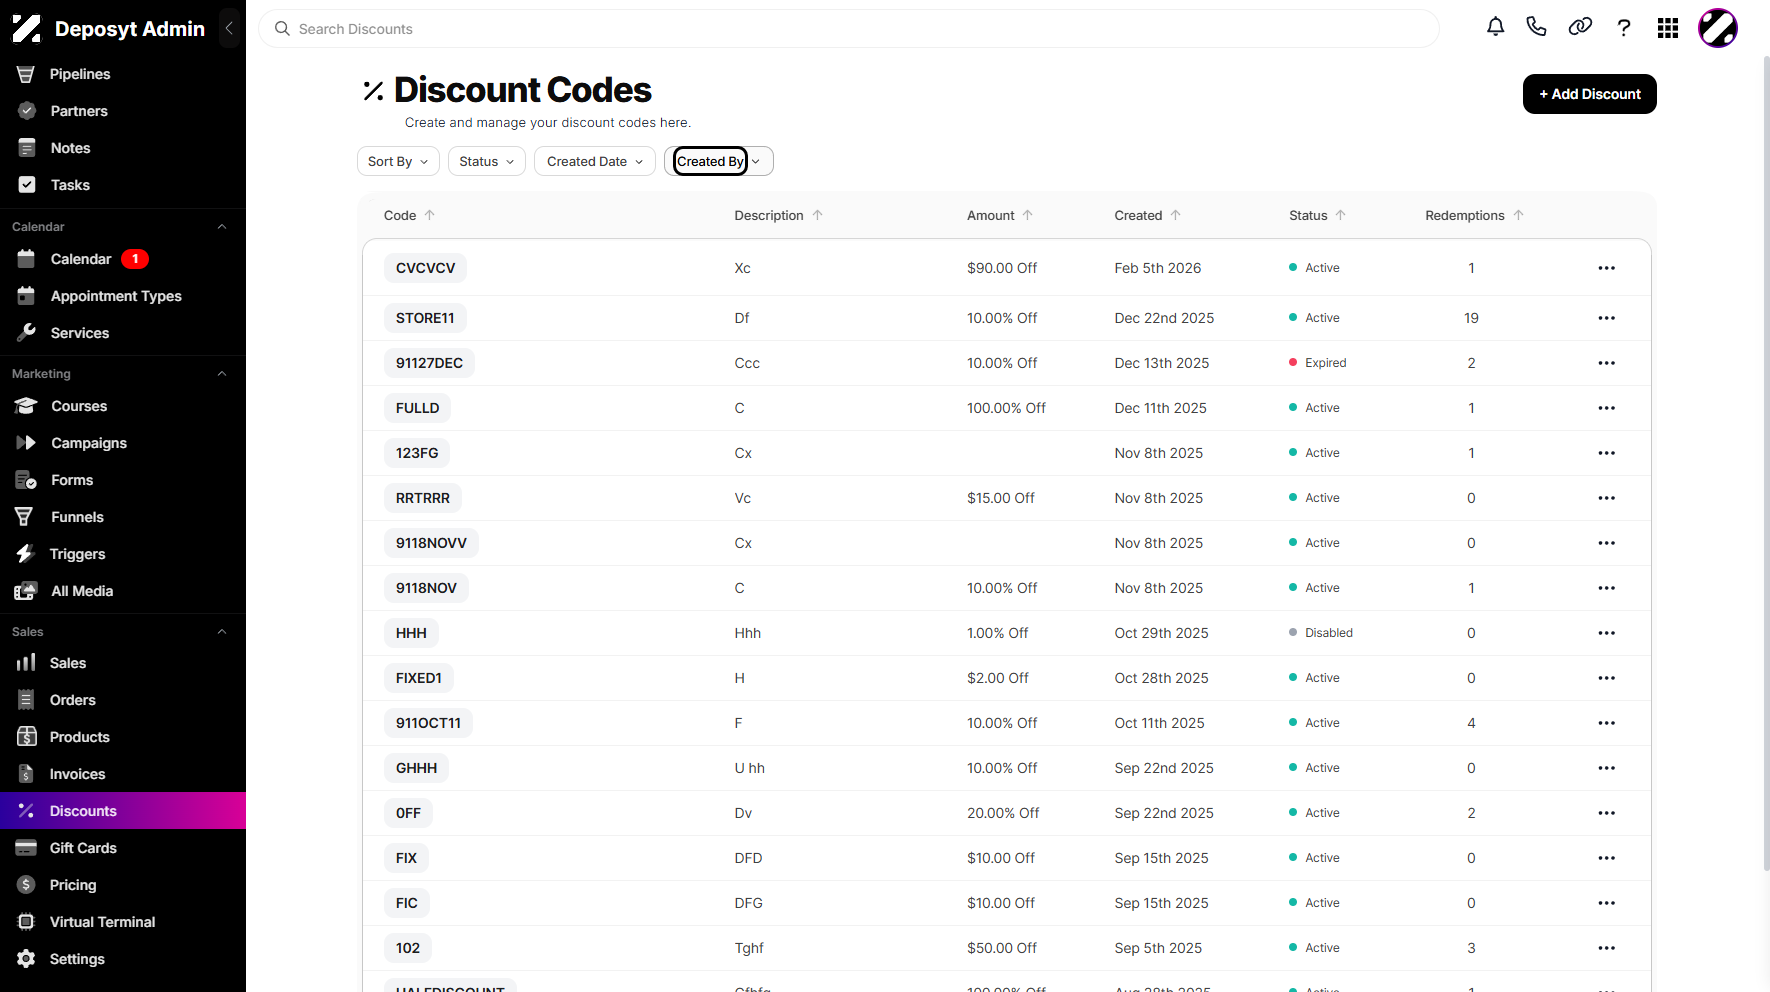This screenshot has height=992, width=1770.
Task: Open the Sort By dropdown
Action: (398, 161)
